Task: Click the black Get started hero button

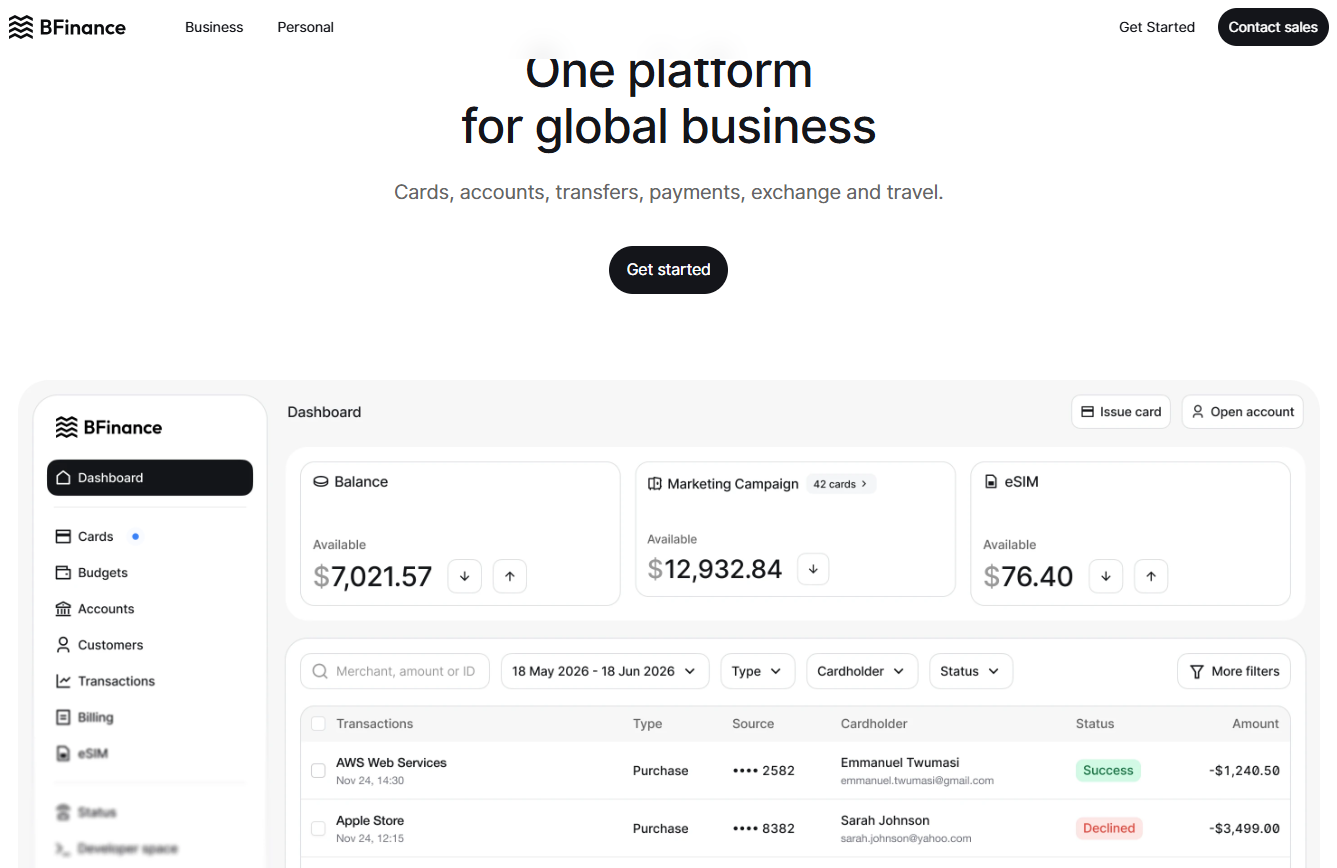Action: click(668, 270)
